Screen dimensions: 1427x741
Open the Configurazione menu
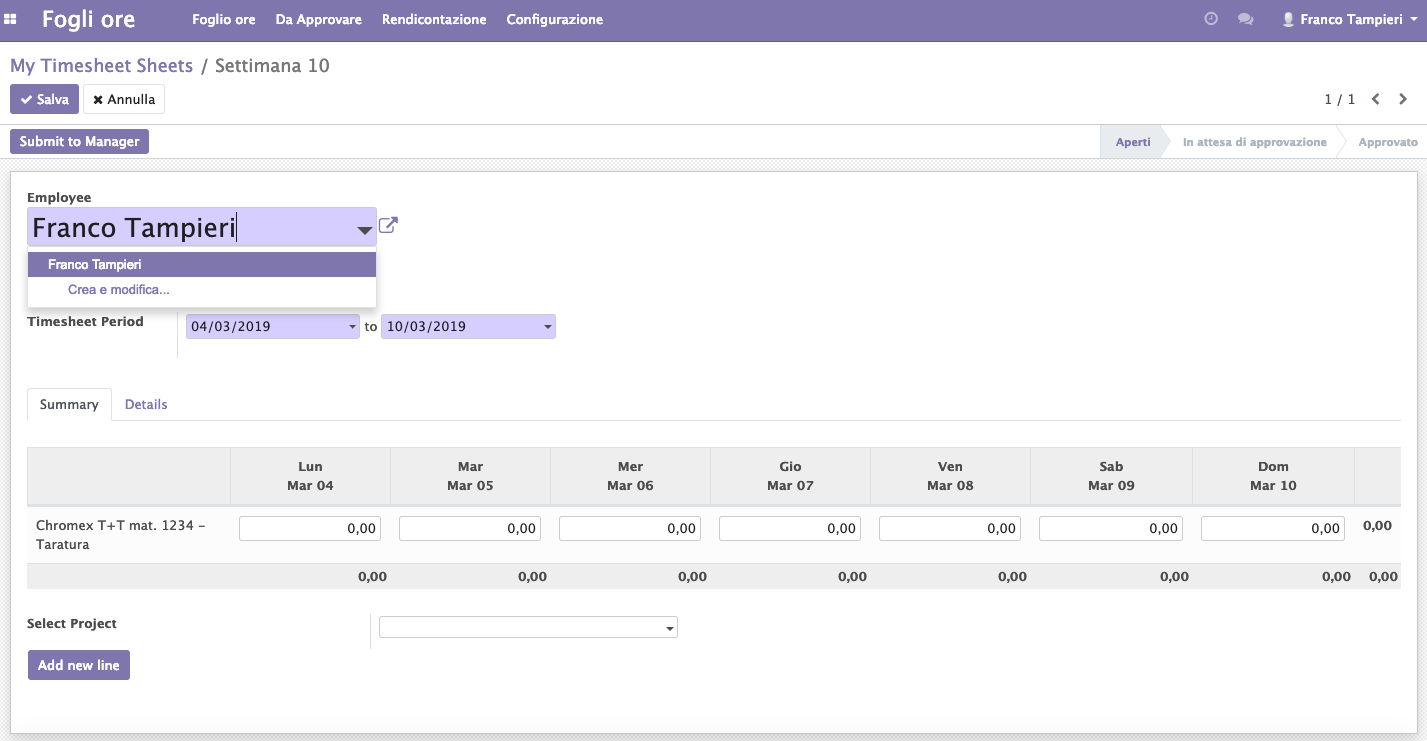click(x=555, y=19)
